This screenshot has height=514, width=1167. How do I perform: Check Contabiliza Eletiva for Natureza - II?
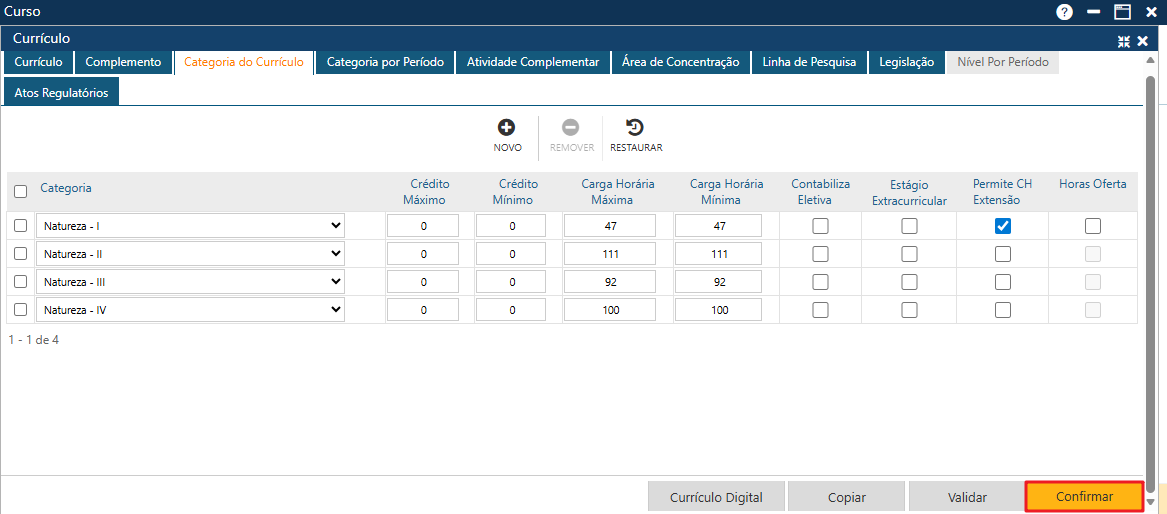point(820,254)
